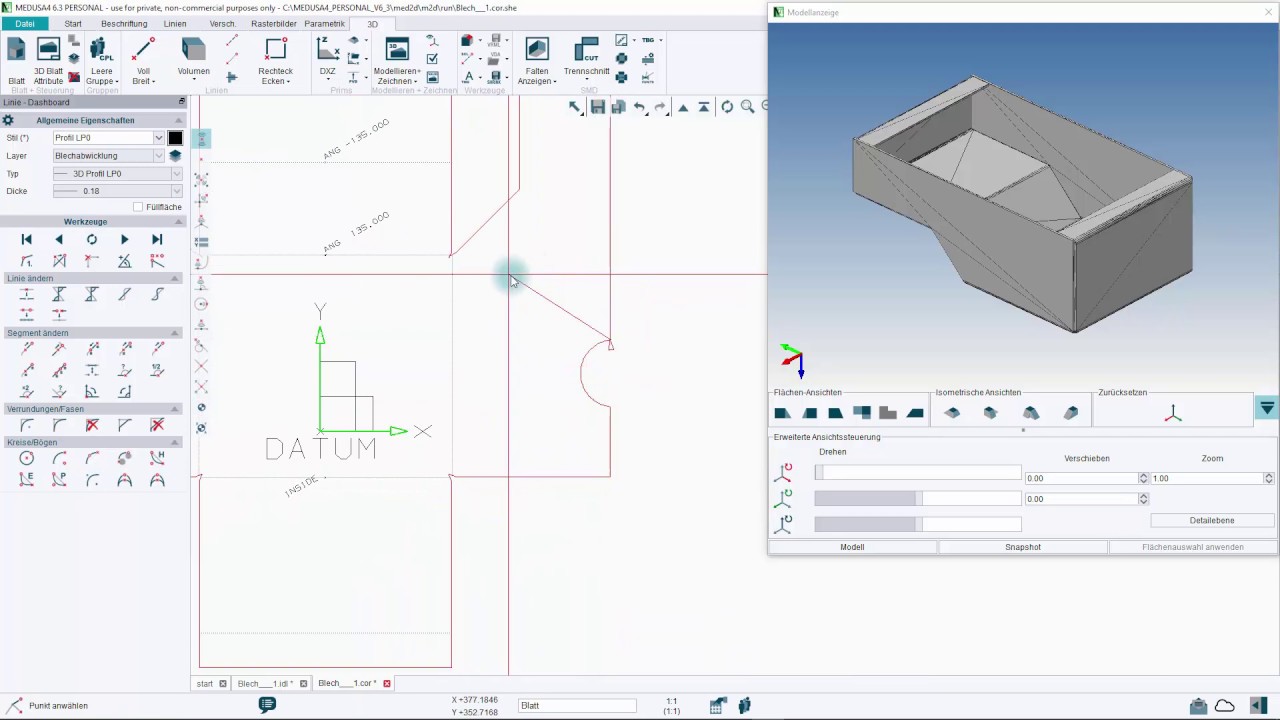
Task: Select the first isometric view icon
Action: point(952,413)
